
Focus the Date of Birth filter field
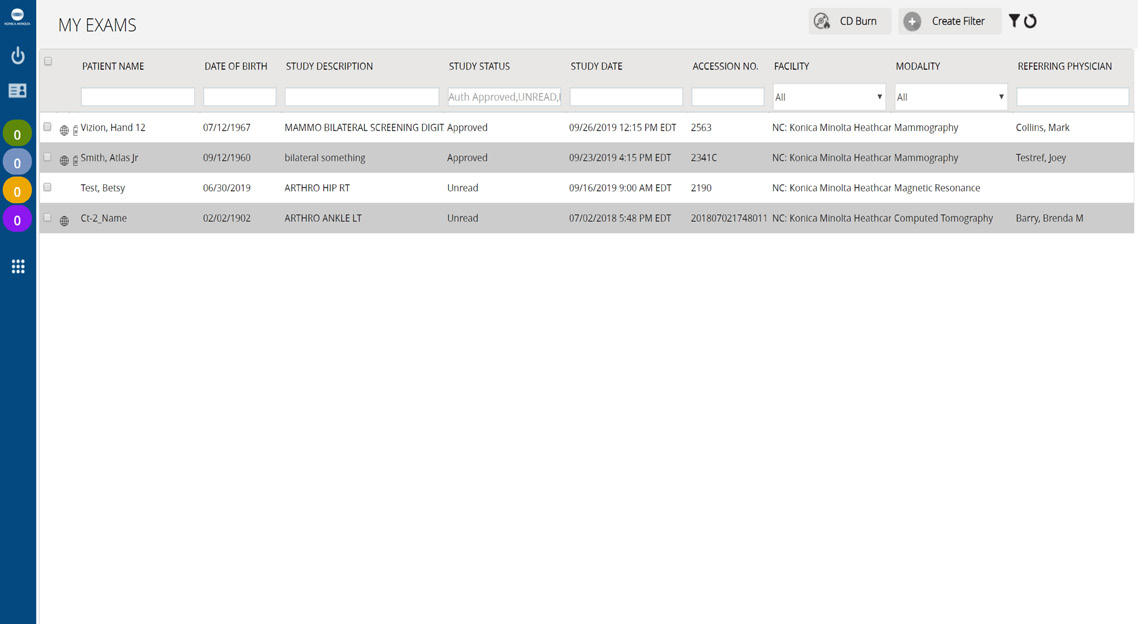click(x=240, y=97)
